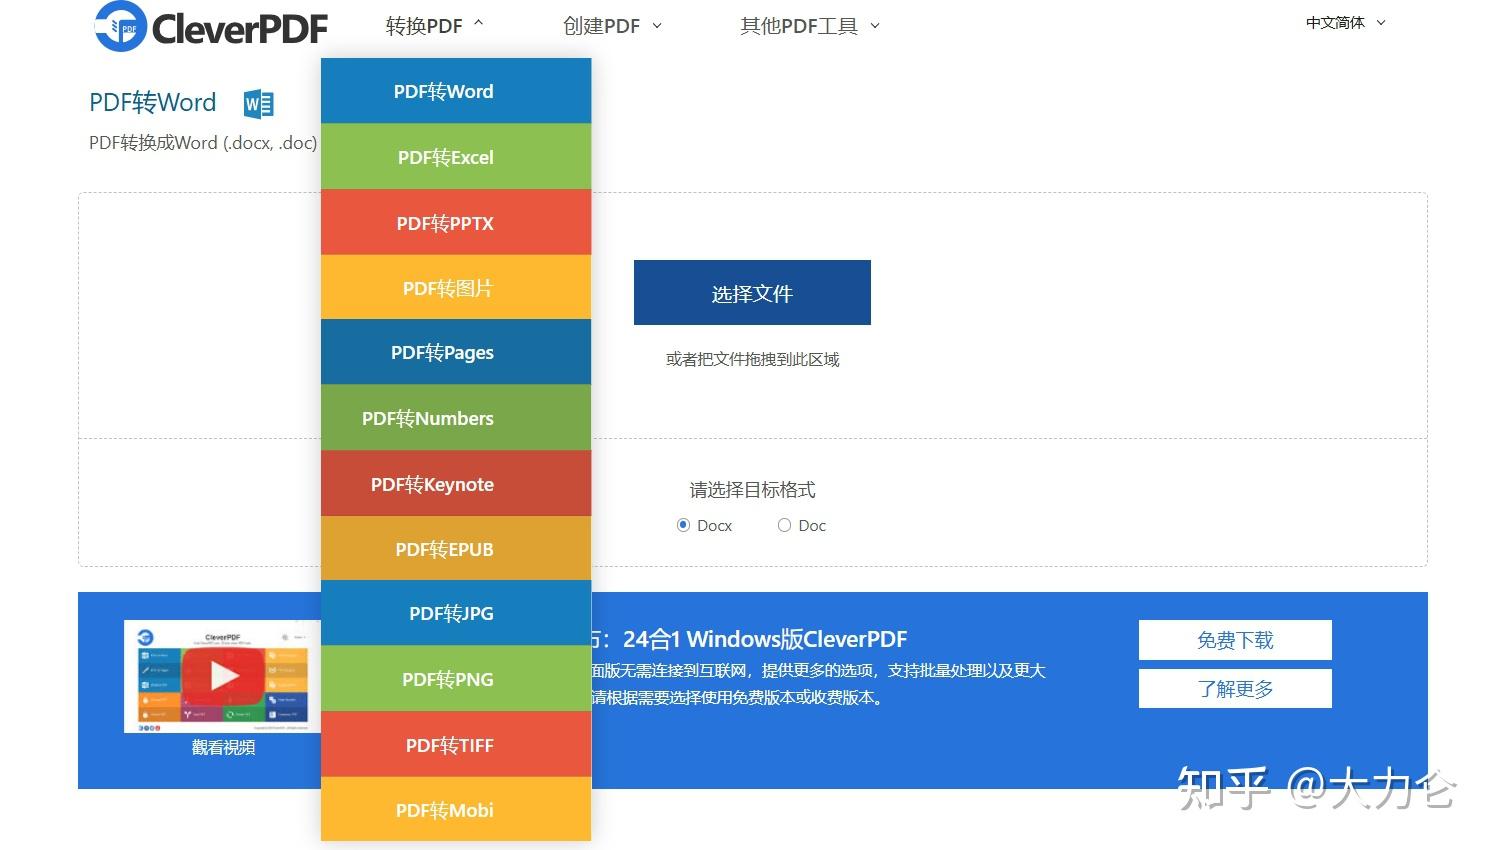Click the CleverPDF logo

(x=211, y=27)
